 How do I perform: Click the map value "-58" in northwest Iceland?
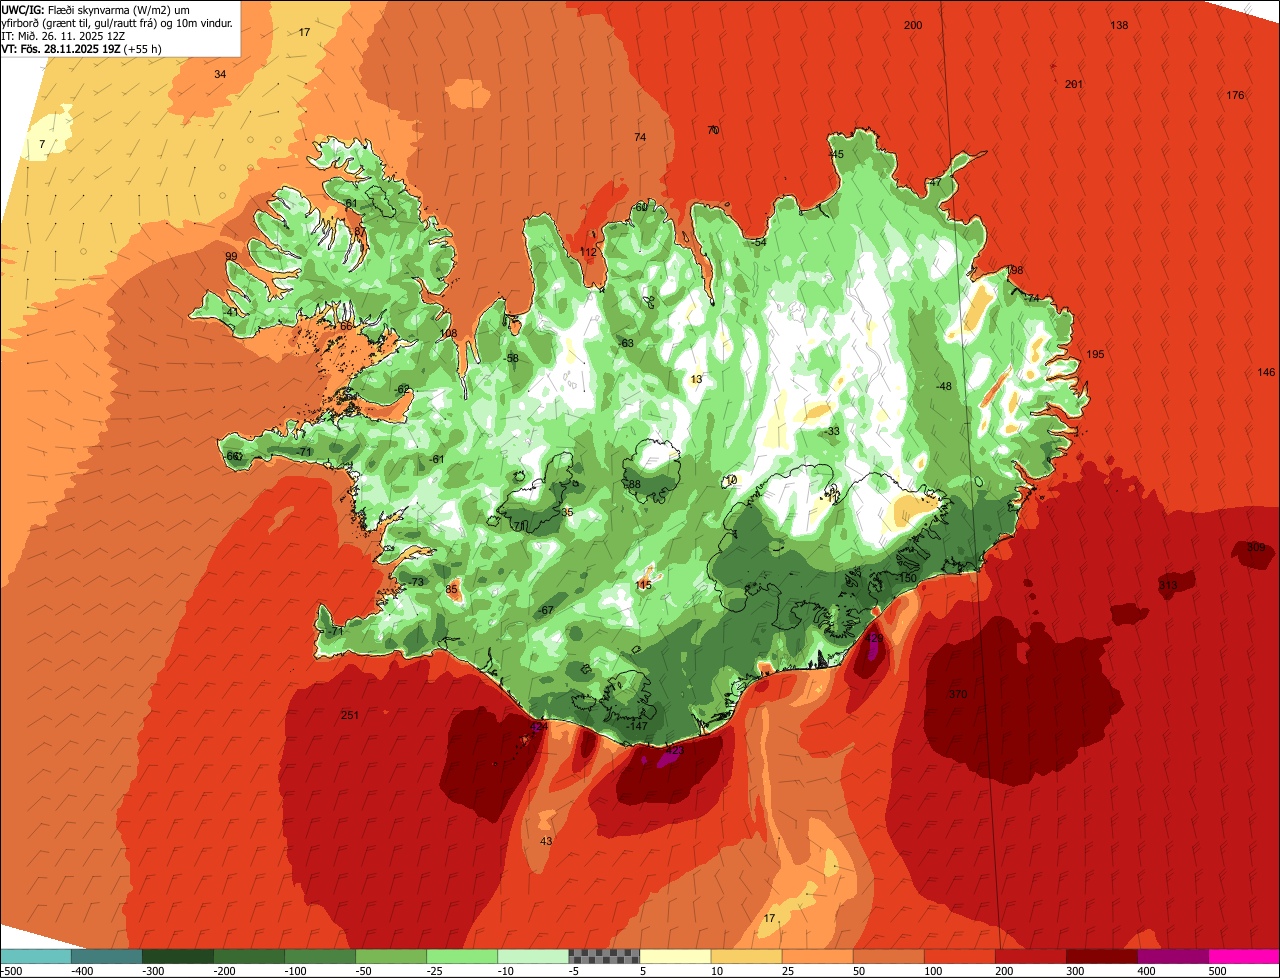[x=512, y=358]
